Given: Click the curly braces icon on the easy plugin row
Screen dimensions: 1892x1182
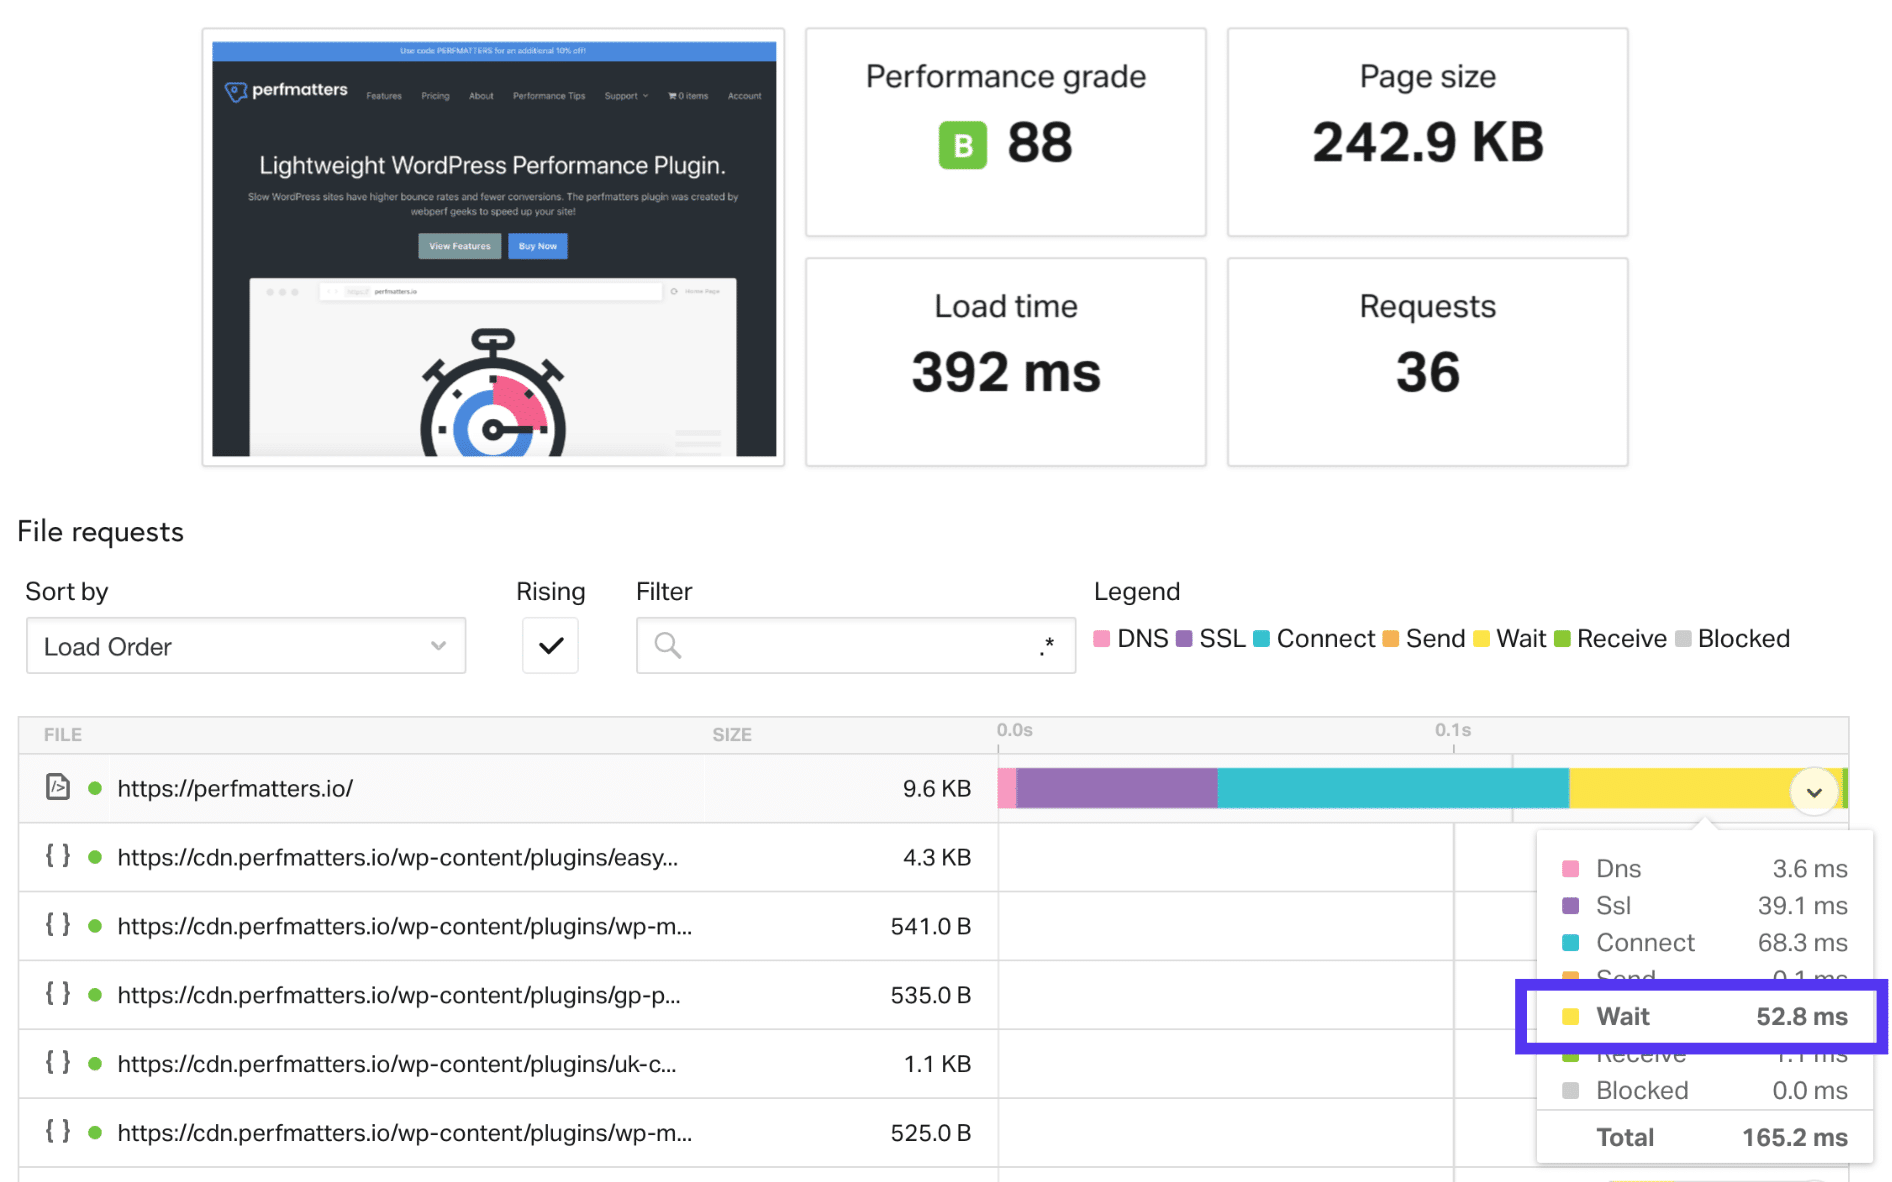Looking at the screenshot, I should click(57, 857).
